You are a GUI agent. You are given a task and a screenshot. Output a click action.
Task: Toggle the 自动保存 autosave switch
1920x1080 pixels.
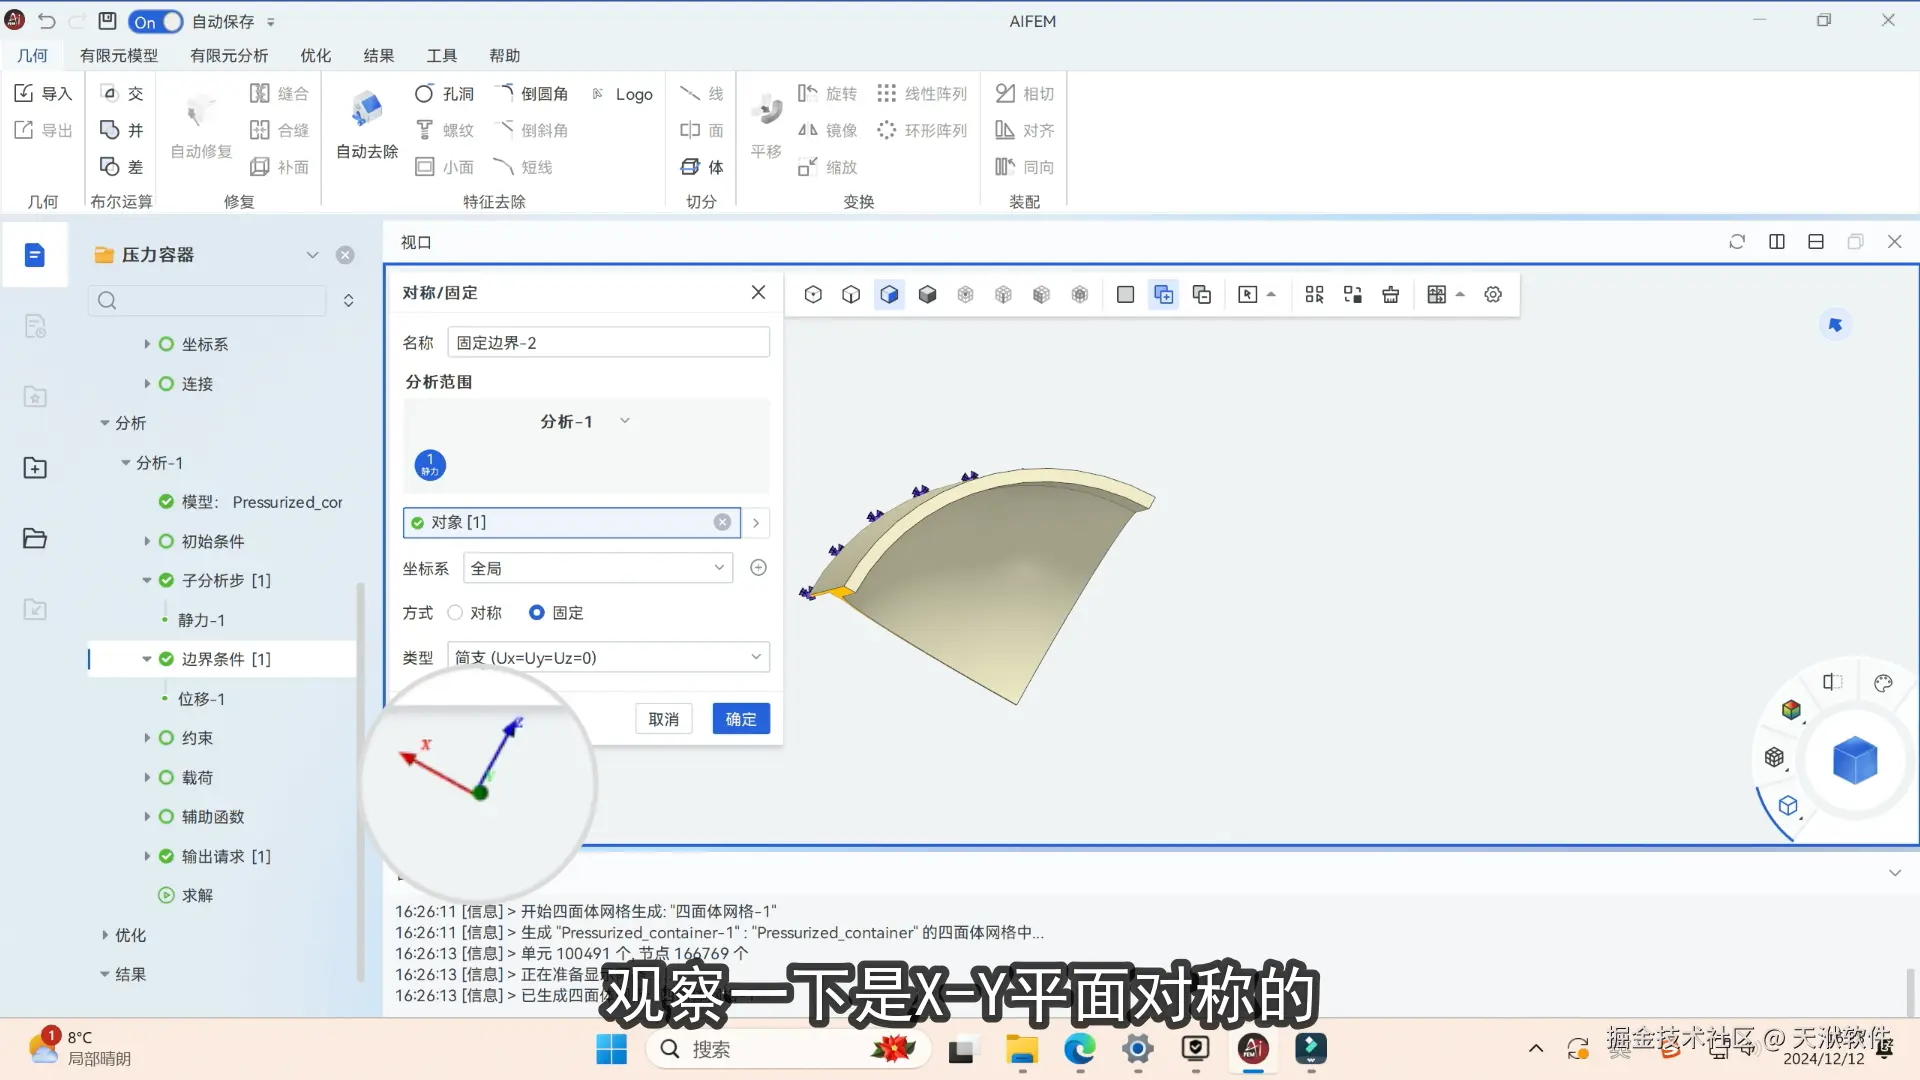pos(157,21)
